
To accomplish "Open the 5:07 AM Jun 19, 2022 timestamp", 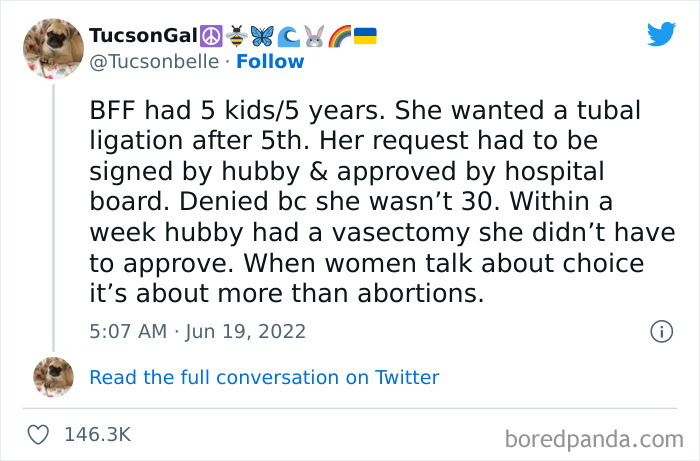I will (197, 331).
